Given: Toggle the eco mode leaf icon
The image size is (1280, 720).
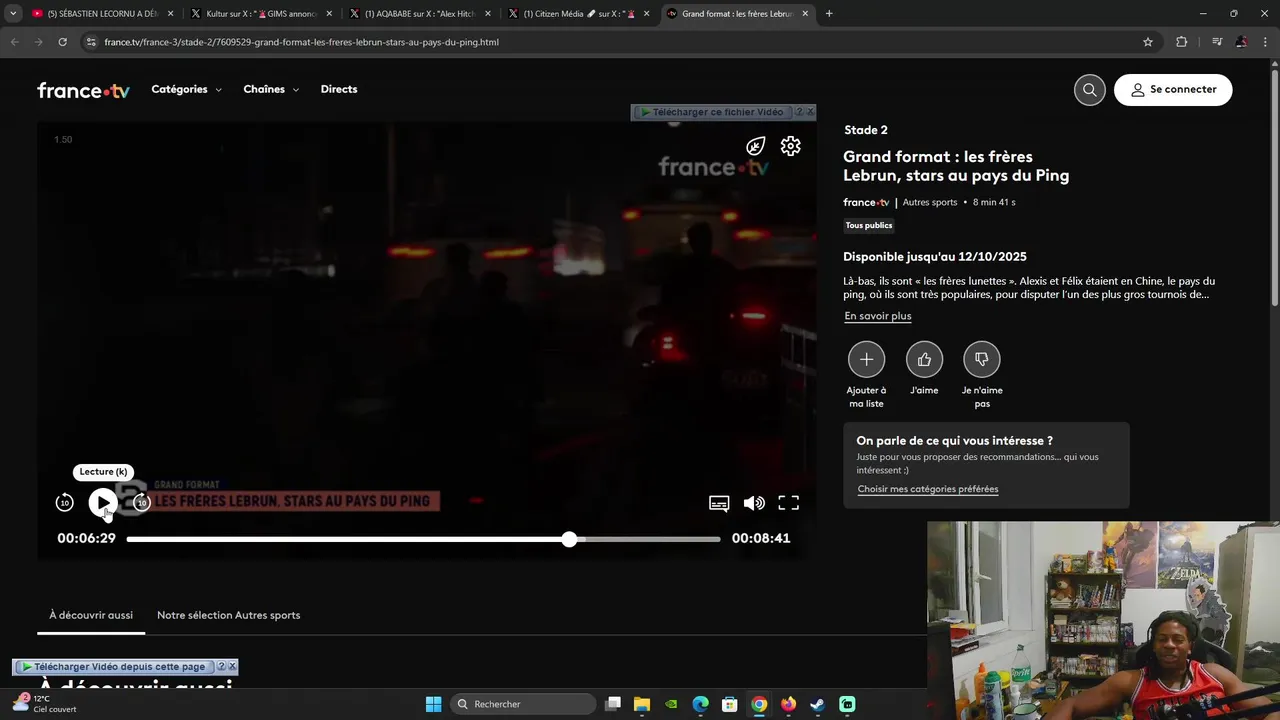Looking at the screenshot, I should coord(756,146).
